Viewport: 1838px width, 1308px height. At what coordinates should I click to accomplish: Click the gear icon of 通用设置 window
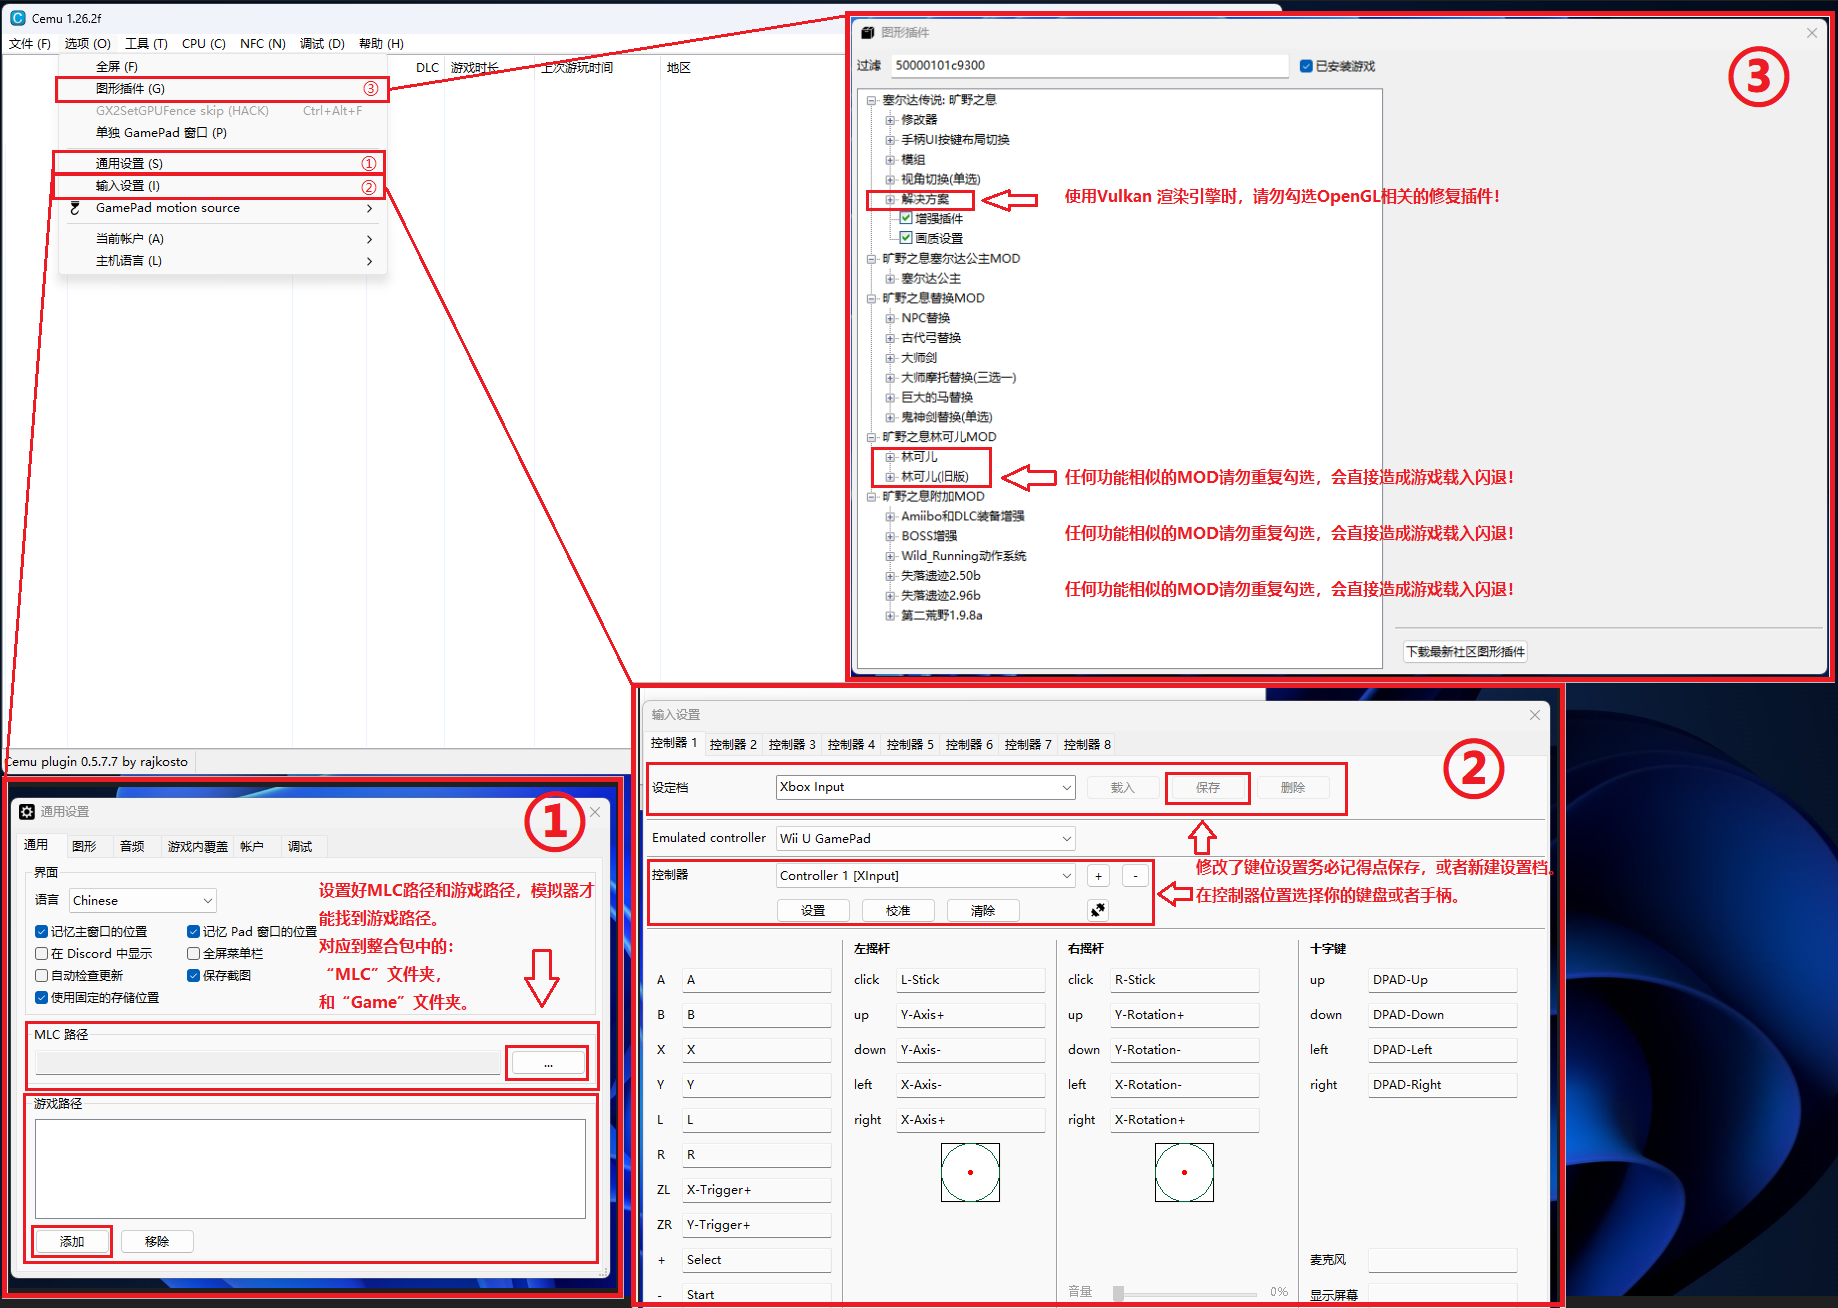(27, 812)
